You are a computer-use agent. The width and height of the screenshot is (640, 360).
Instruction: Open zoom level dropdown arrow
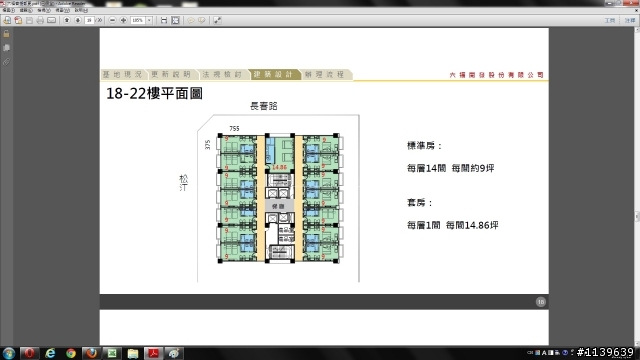149,20
